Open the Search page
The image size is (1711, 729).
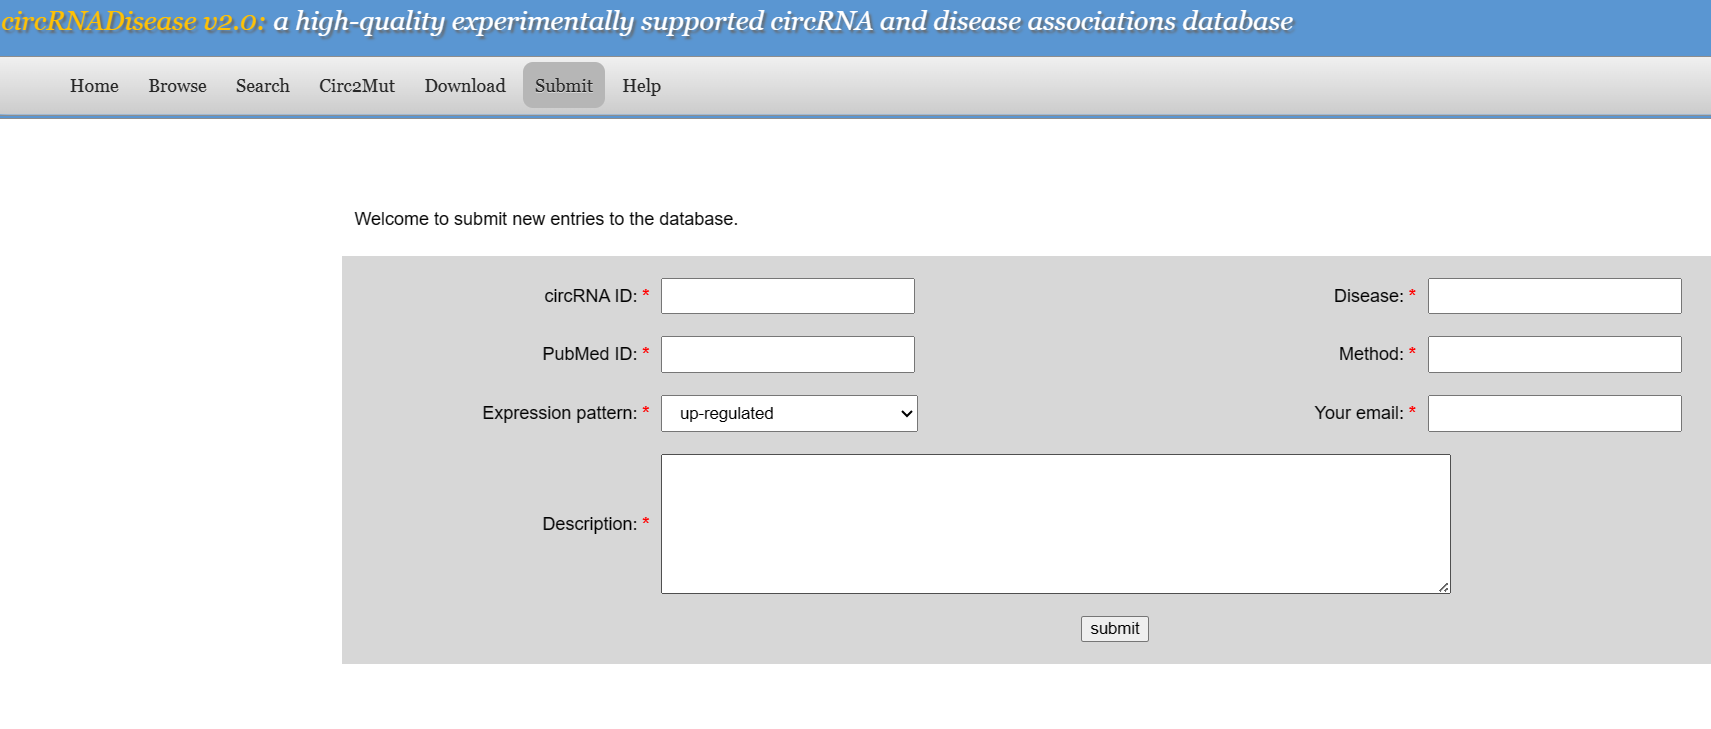(262, 86)
